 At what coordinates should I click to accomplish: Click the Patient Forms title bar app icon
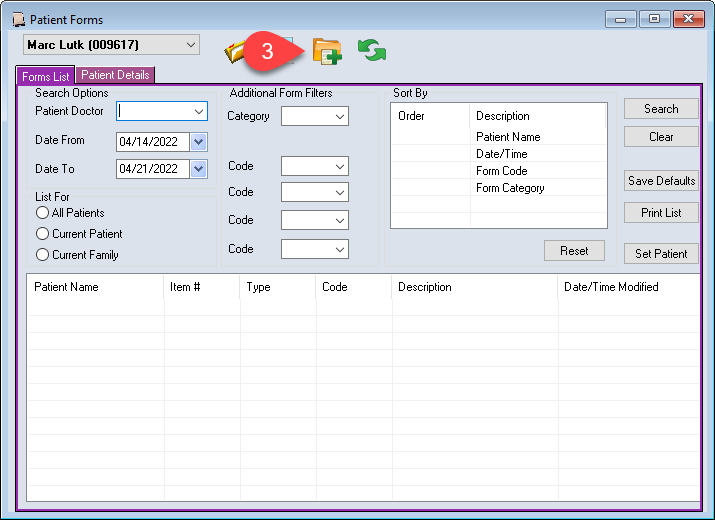point(18,20)
